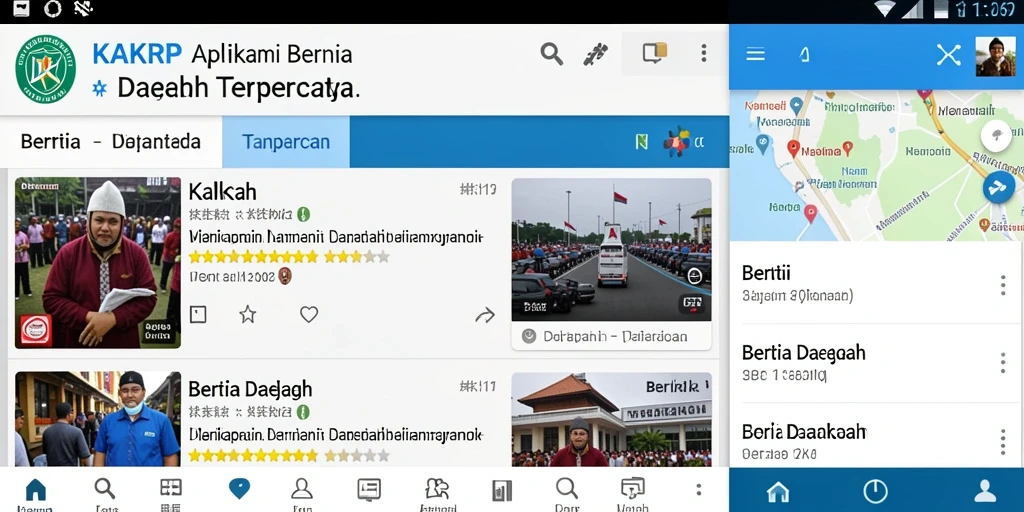Go to Home in bottom navigation
This screenshot has width=1024, height=512.
(35, 490)
